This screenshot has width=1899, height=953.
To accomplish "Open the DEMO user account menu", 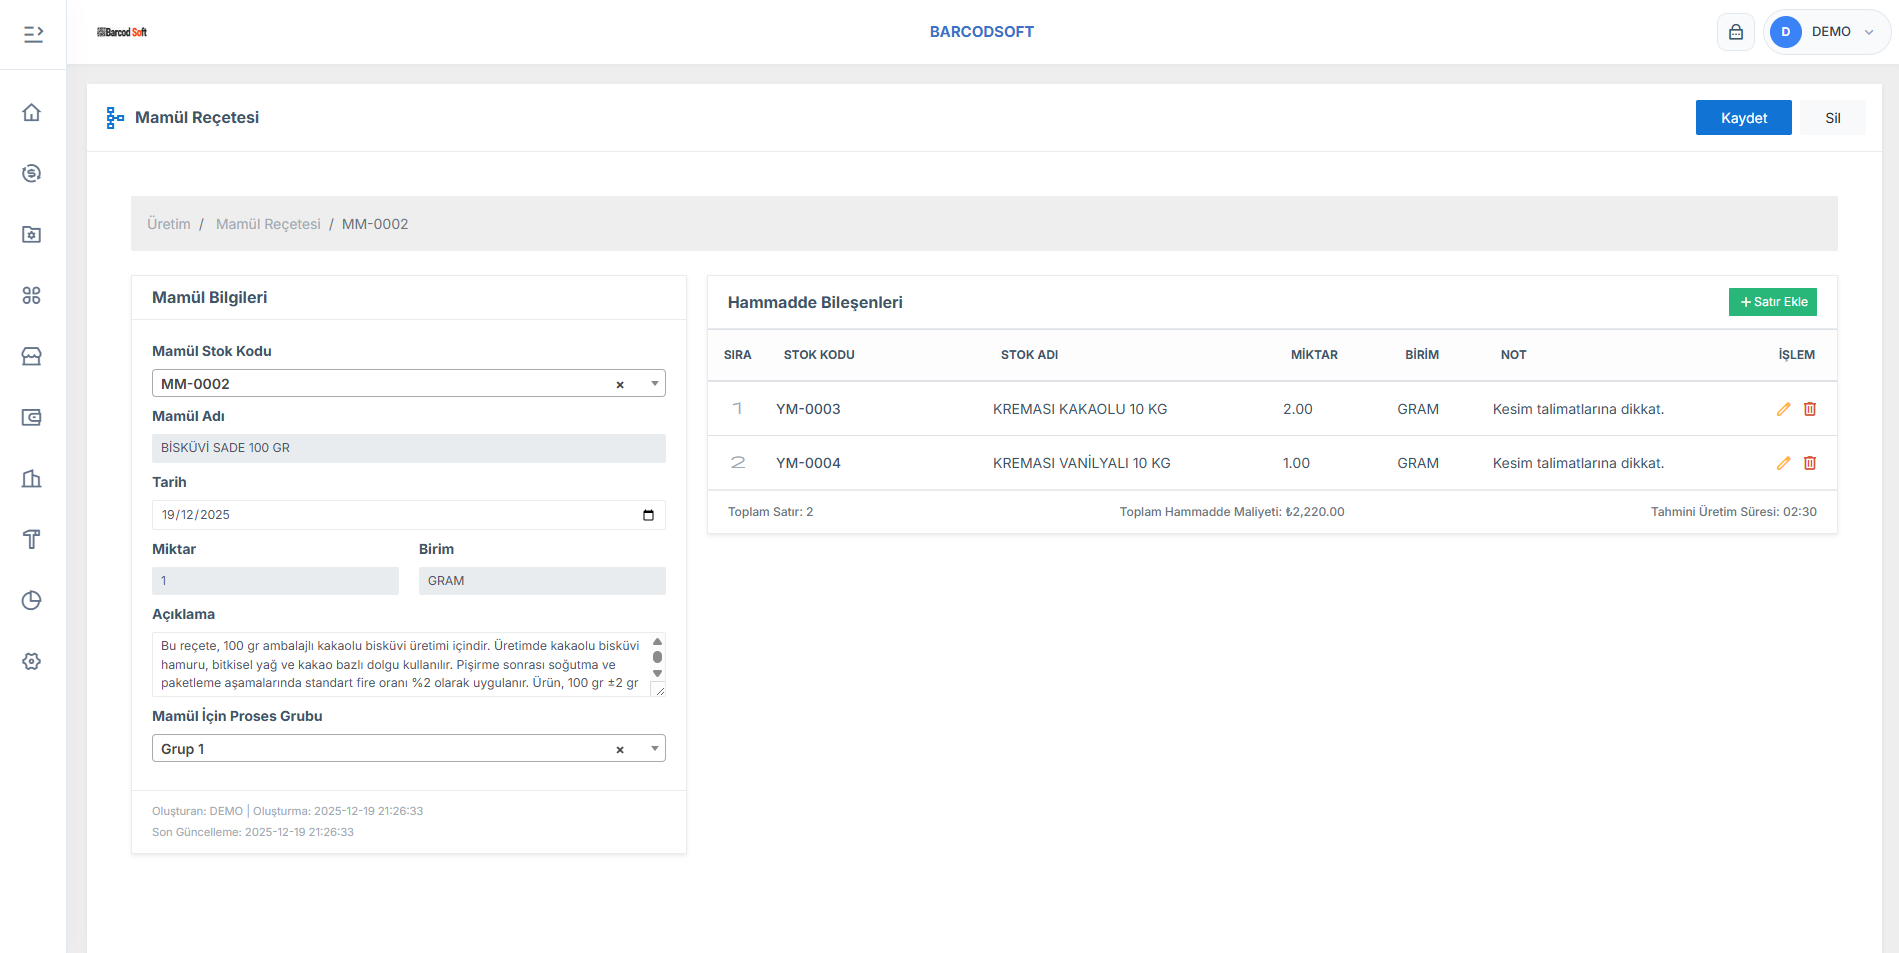I will click(1826, 32).
